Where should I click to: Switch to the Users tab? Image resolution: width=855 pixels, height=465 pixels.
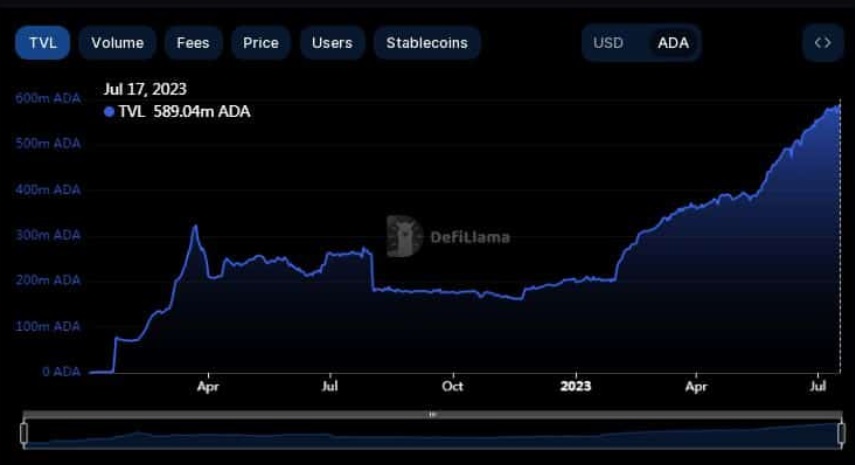(x=332, y=43)
